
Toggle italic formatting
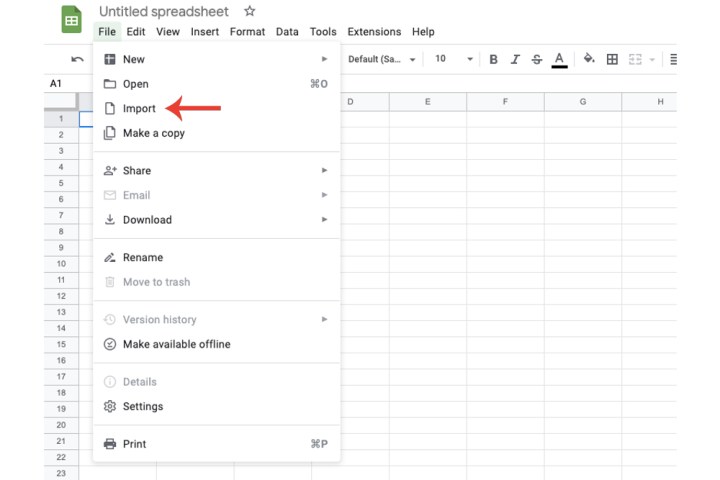(x=515, y=60)
